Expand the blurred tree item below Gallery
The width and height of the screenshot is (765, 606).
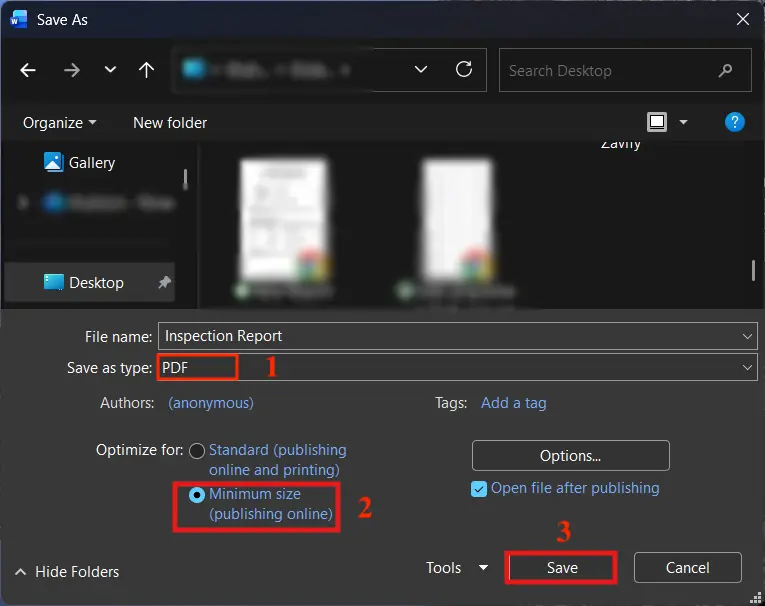click(x=22, y=202)
